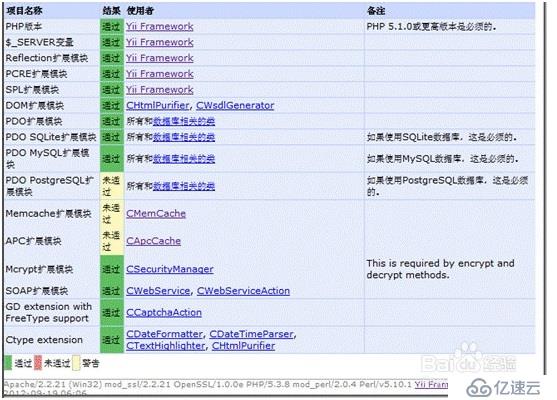This screenshot has height=400, width=557.
Task: Click 未通过 result cell for PDO PostgreSQL
Action: 112,186
